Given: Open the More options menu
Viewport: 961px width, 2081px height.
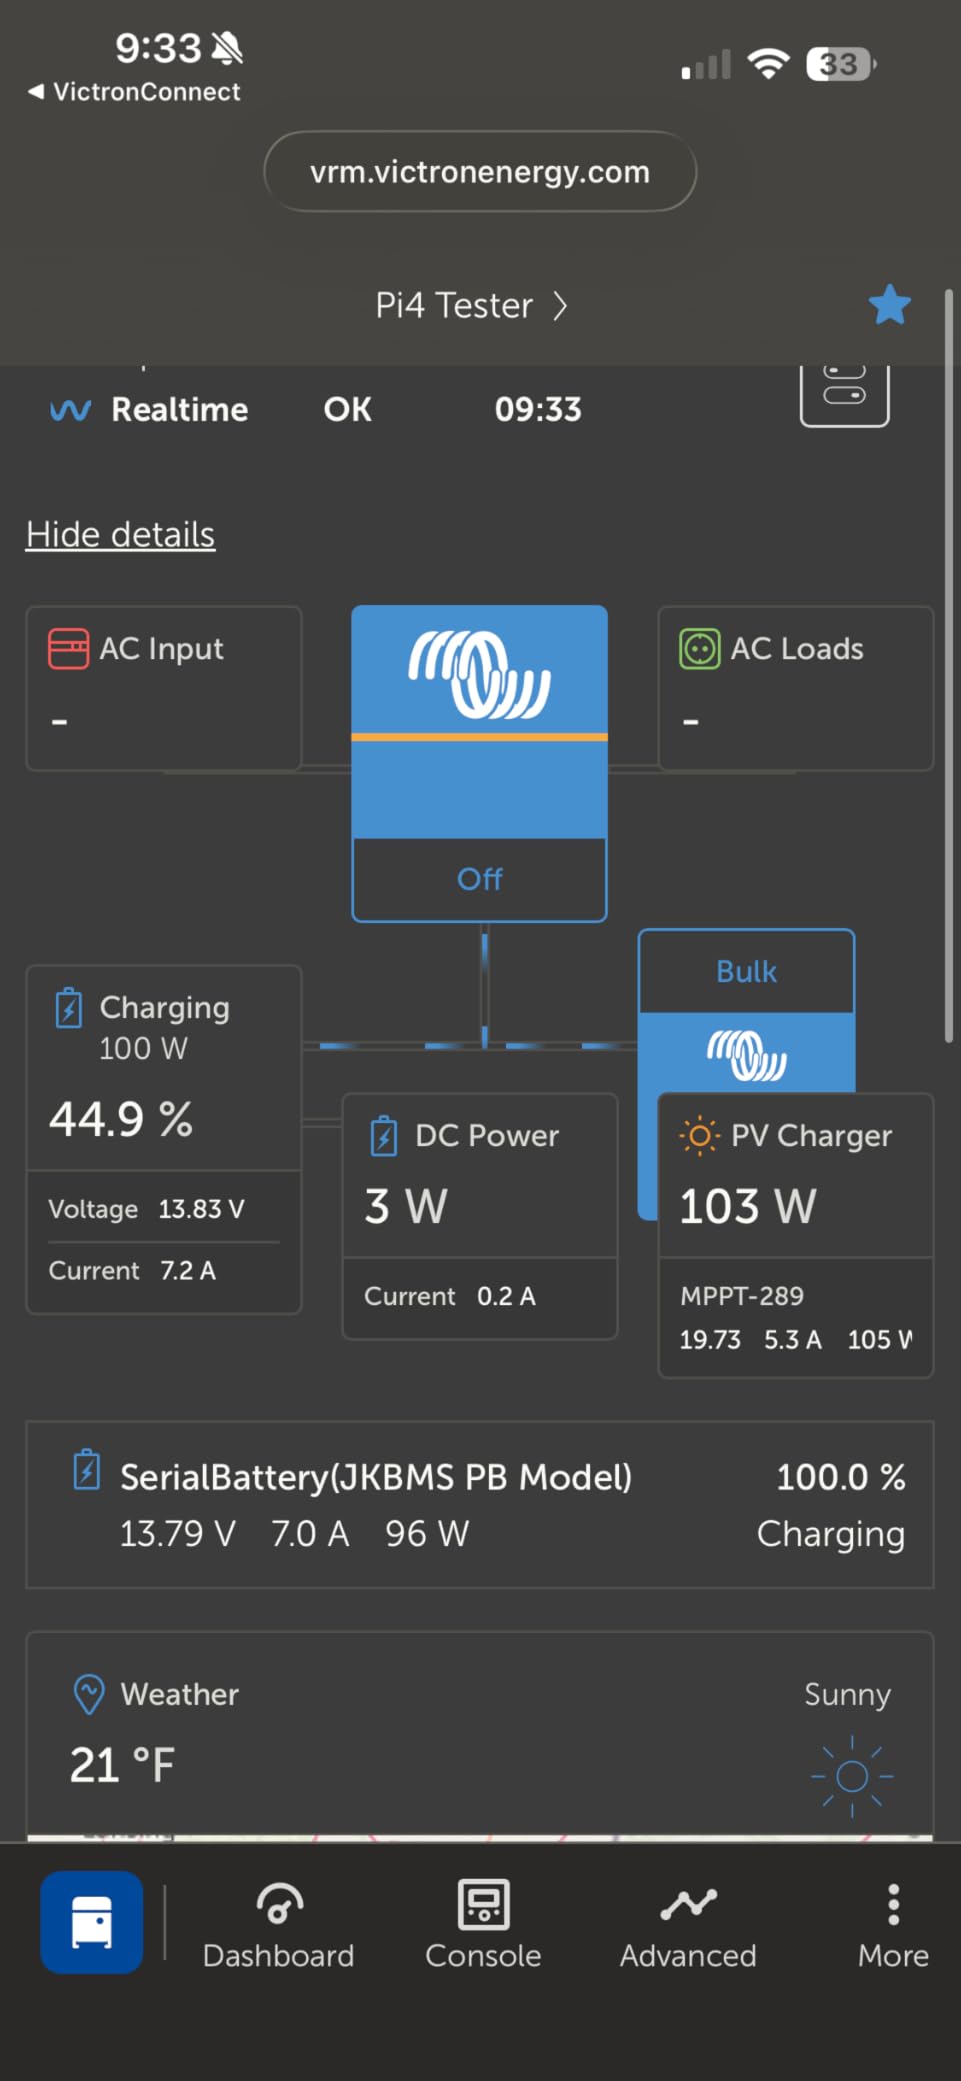Looking at the screenshot, I should click(893, 1925).
